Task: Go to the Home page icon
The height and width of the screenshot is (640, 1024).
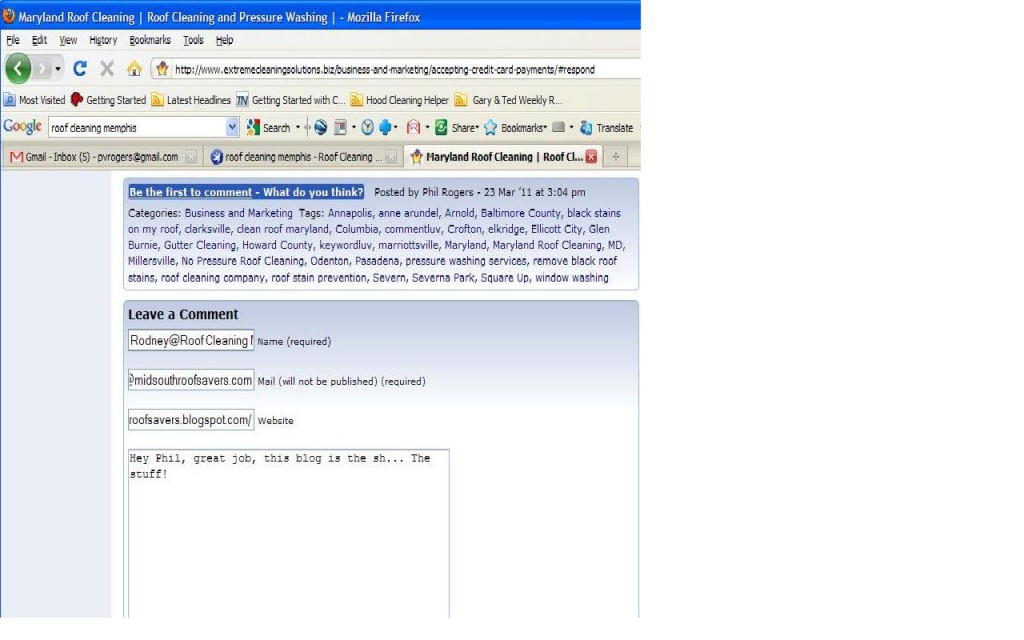Action: (x=134, y=69)
